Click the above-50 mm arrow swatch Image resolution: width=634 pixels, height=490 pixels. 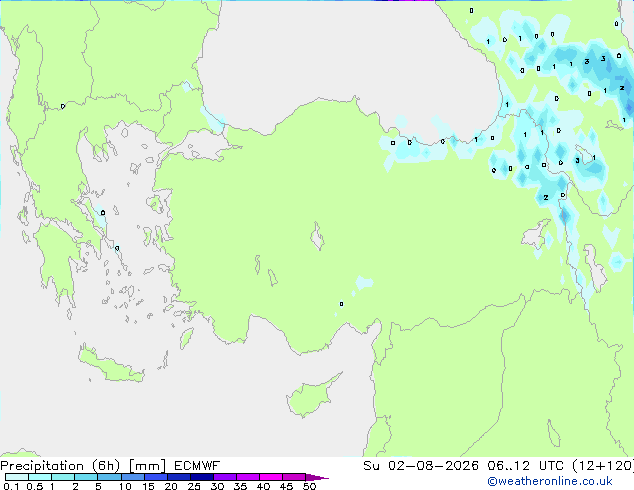pos(316,477)
